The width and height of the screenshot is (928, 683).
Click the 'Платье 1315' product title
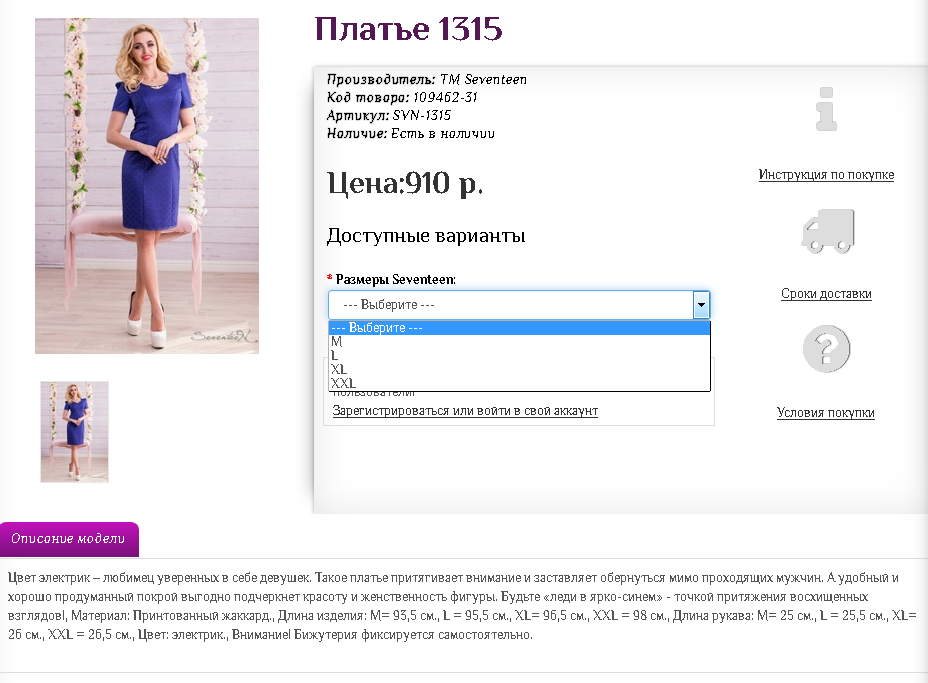pyautogui.click(x=408, y=30)
